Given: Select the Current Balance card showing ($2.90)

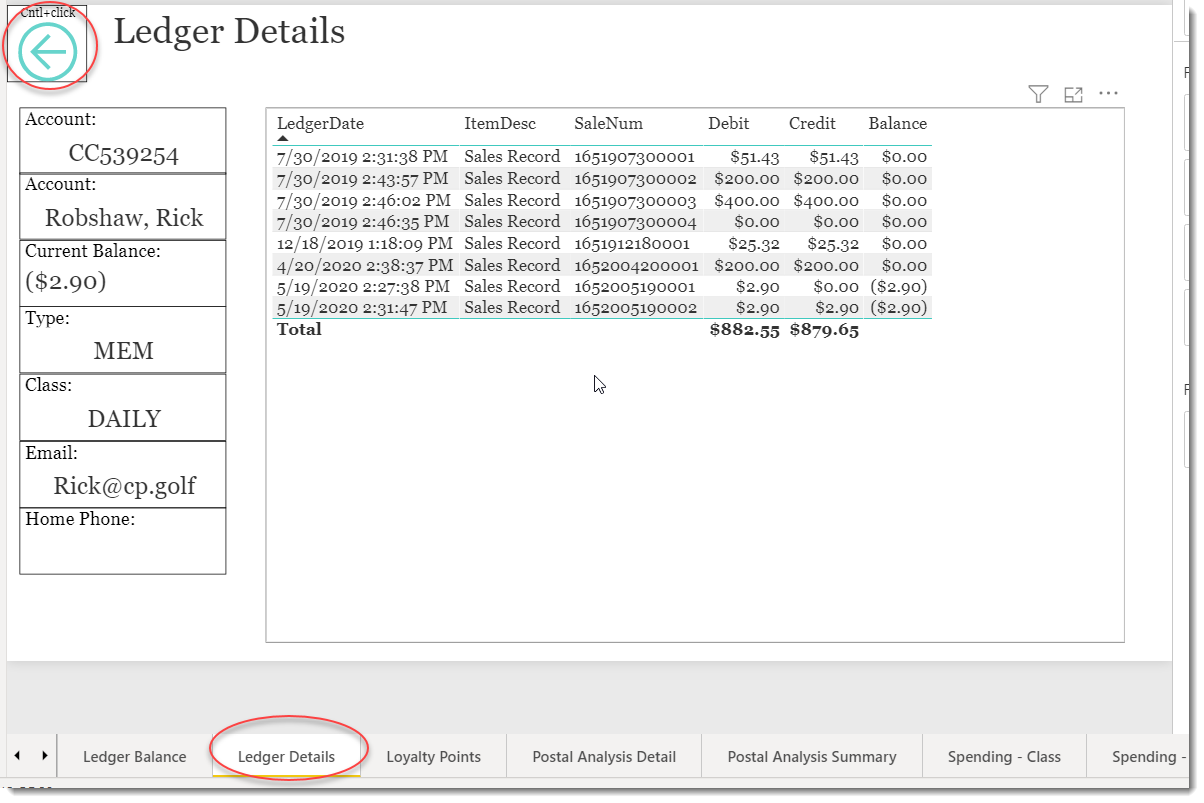Looking at the screenshot, I should coord(122,273).
